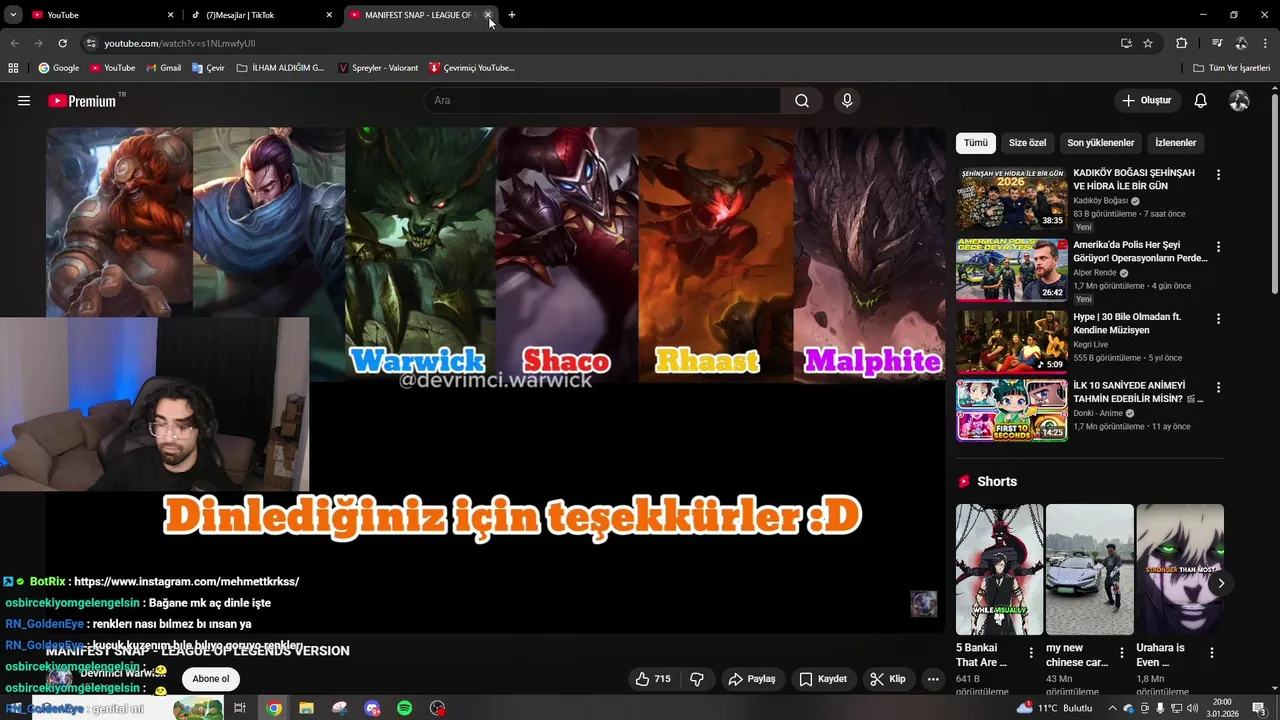Click the channel watermark on the video player

click(x=923, y=603)
